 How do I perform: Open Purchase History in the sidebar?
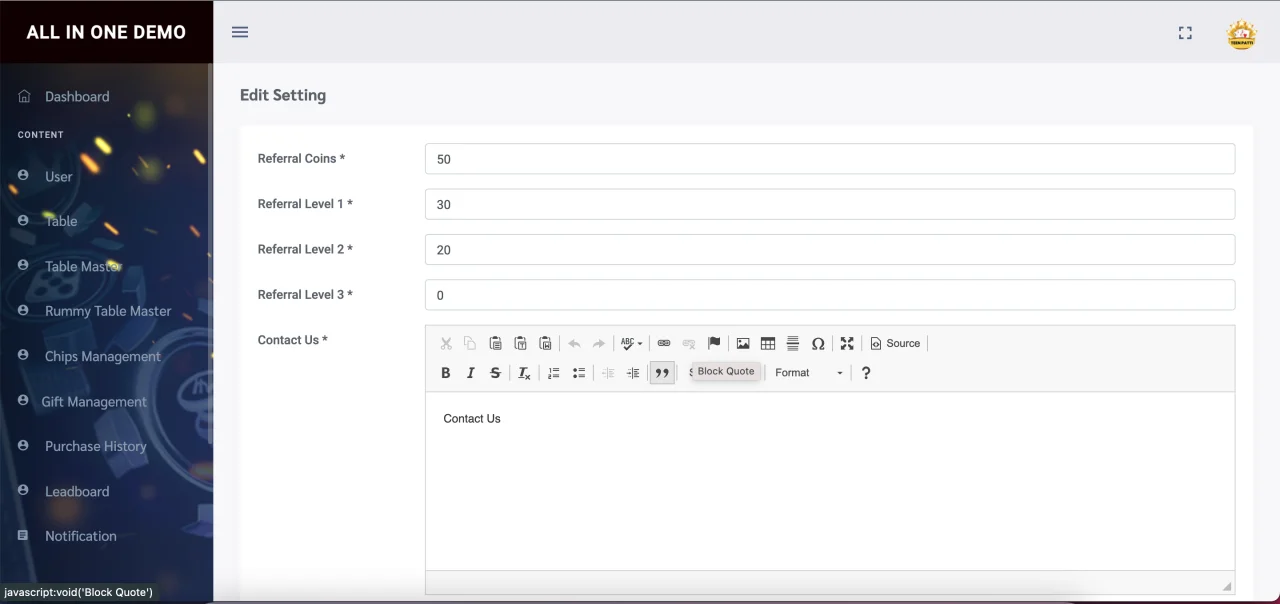(95, 446)
